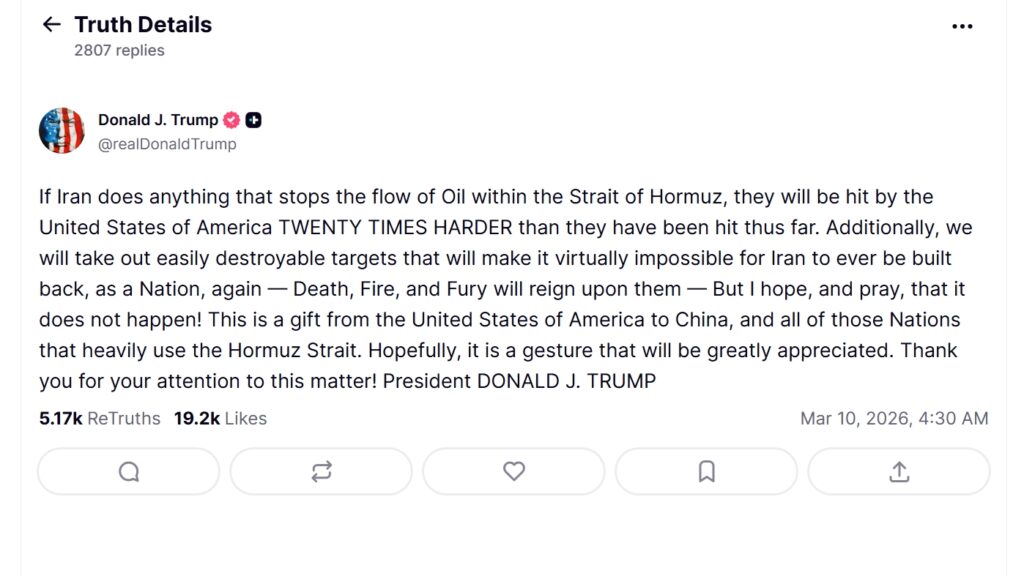Click the President DONALD J. TRUMP signature text
Image resolution: width=1024 pixels, height=576 pixels.
519,381
